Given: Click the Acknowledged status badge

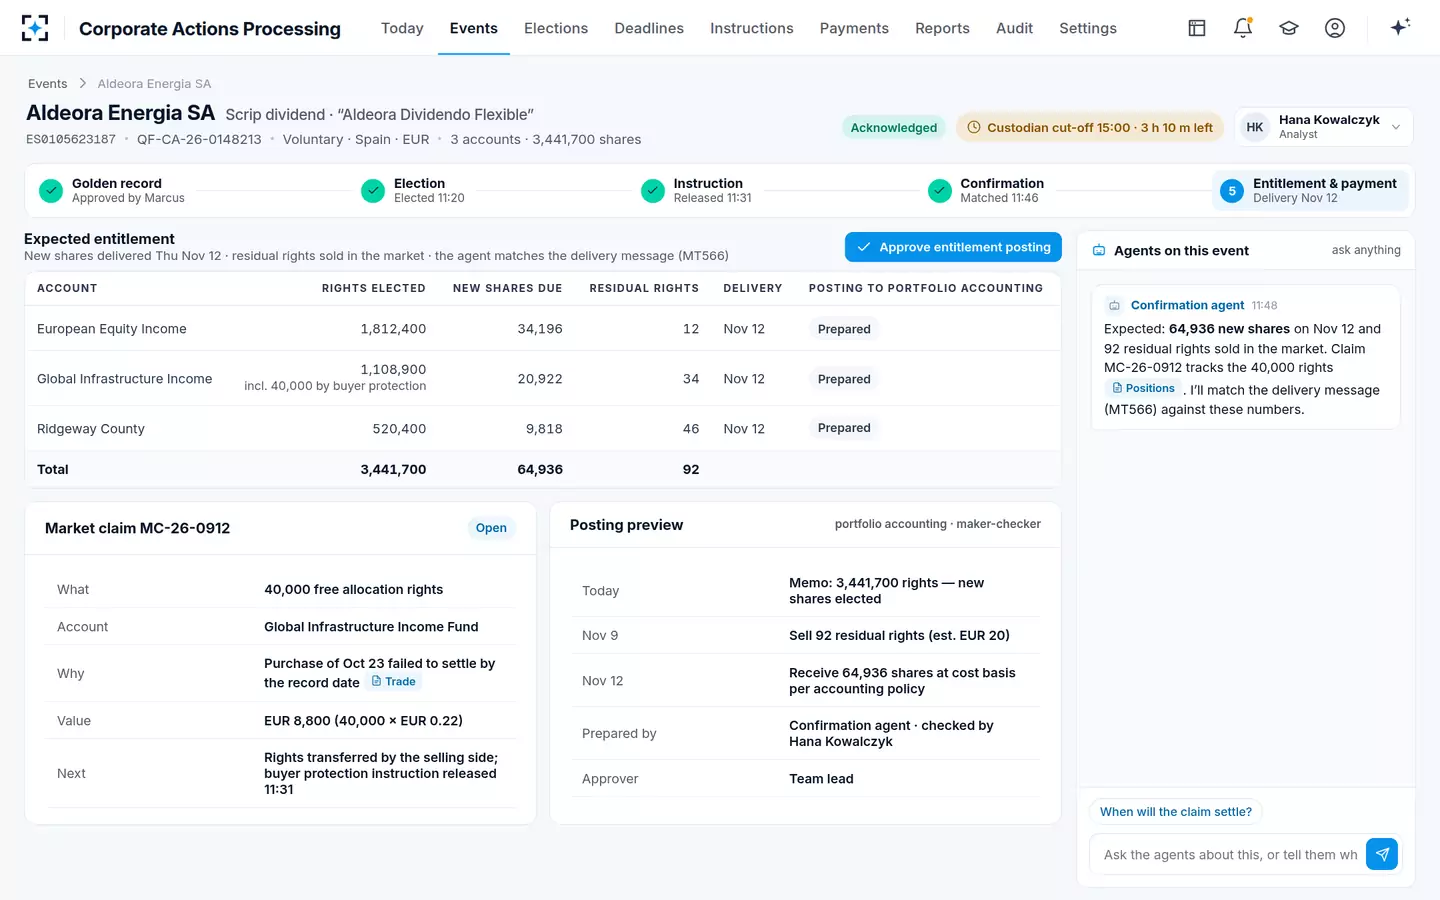Looking at the screenshot, I should tap(894, 127).
